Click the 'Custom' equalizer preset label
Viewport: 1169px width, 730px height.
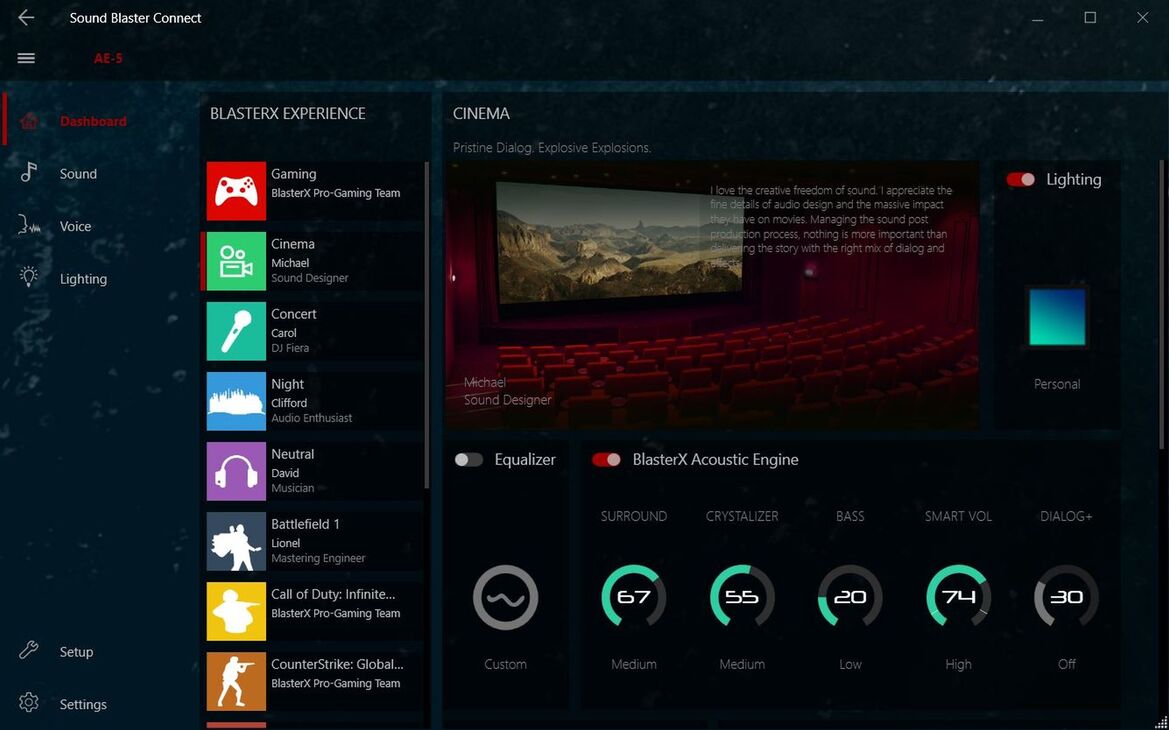coord(505,664)
